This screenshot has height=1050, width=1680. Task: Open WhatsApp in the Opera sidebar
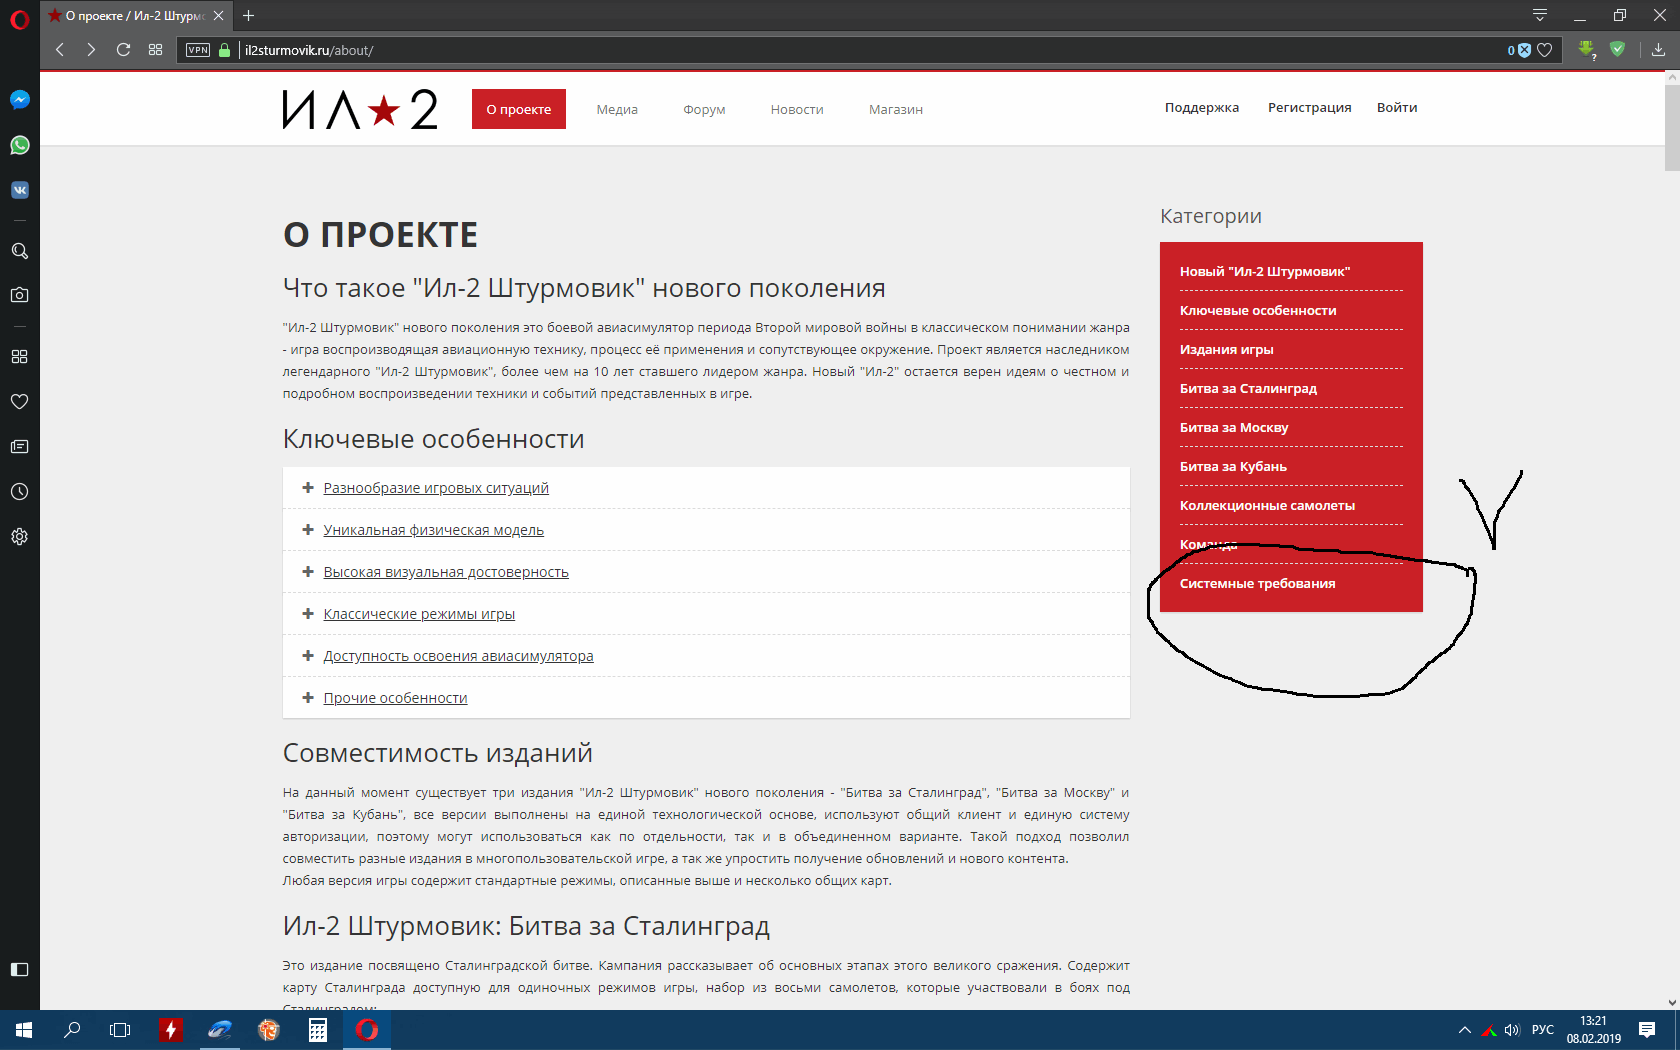[x=20, y=145]
